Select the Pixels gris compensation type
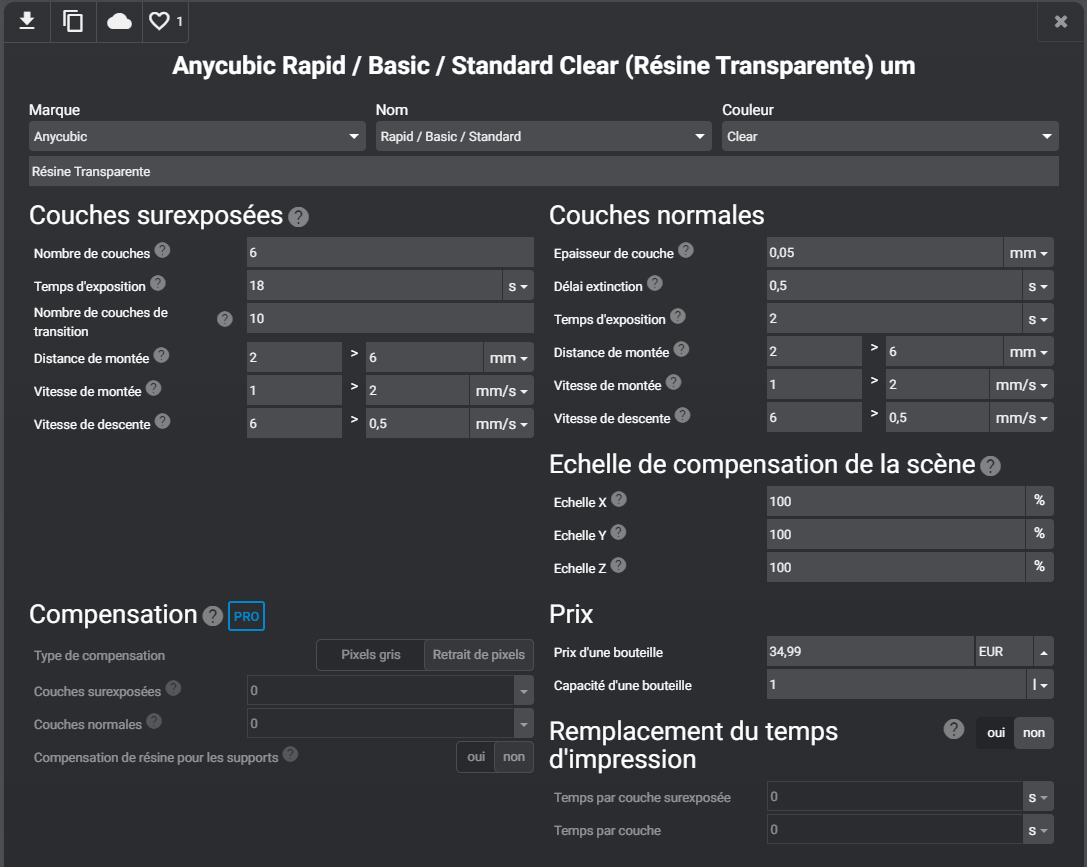 (x=371, y=655)
